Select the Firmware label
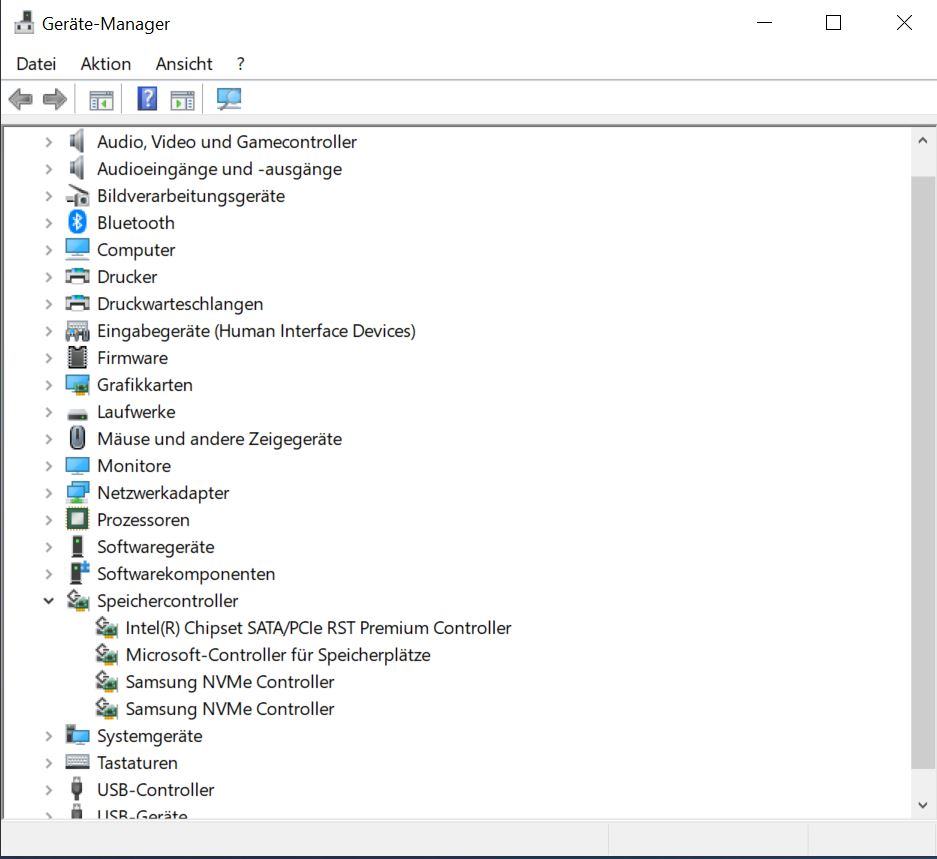Viewport: 937px width, 859px height. point(133,357)
